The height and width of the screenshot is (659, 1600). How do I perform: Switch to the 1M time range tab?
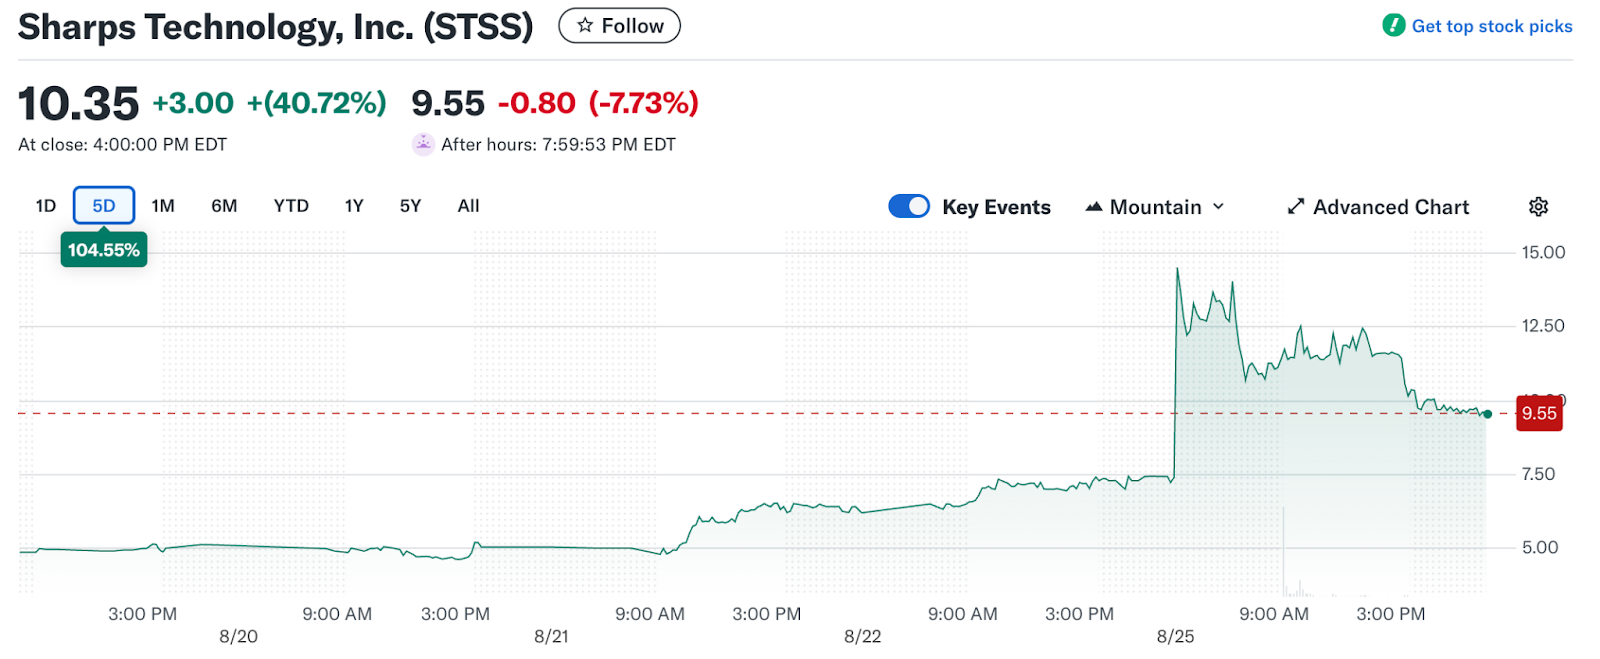coord(161,205)
